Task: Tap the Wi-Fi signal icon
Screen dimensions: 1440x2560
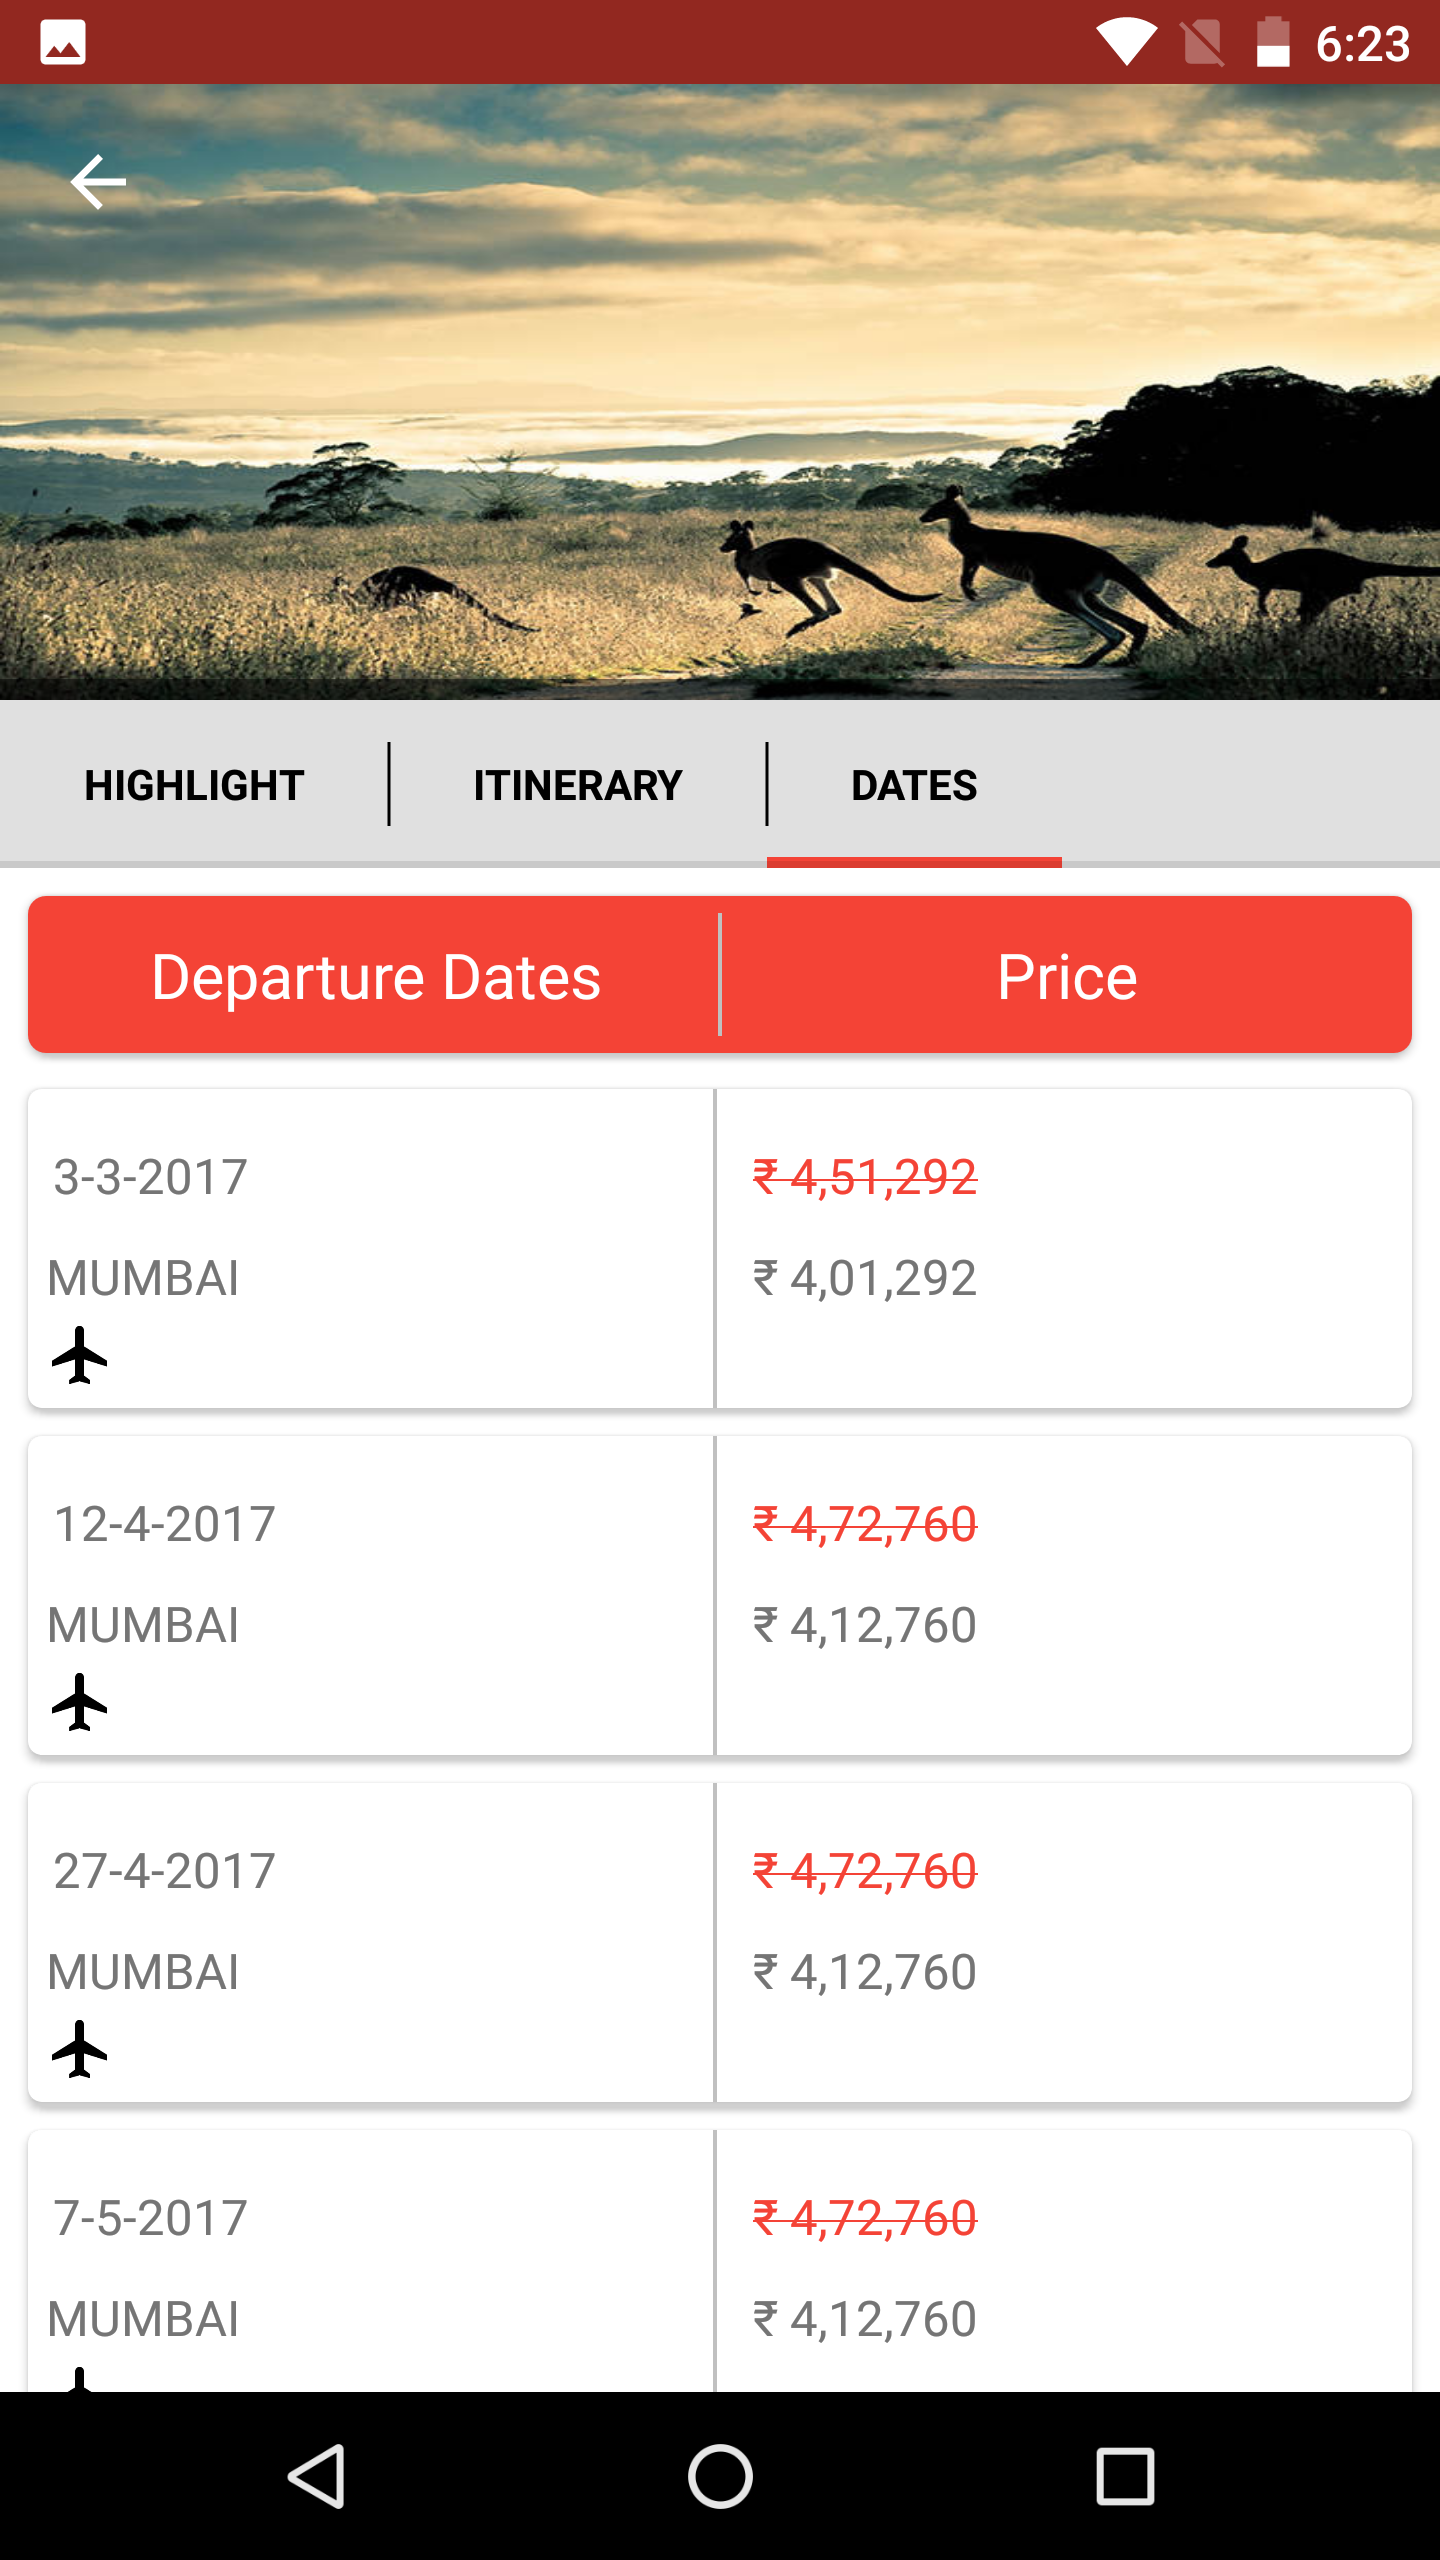Action: (1126, 43)
